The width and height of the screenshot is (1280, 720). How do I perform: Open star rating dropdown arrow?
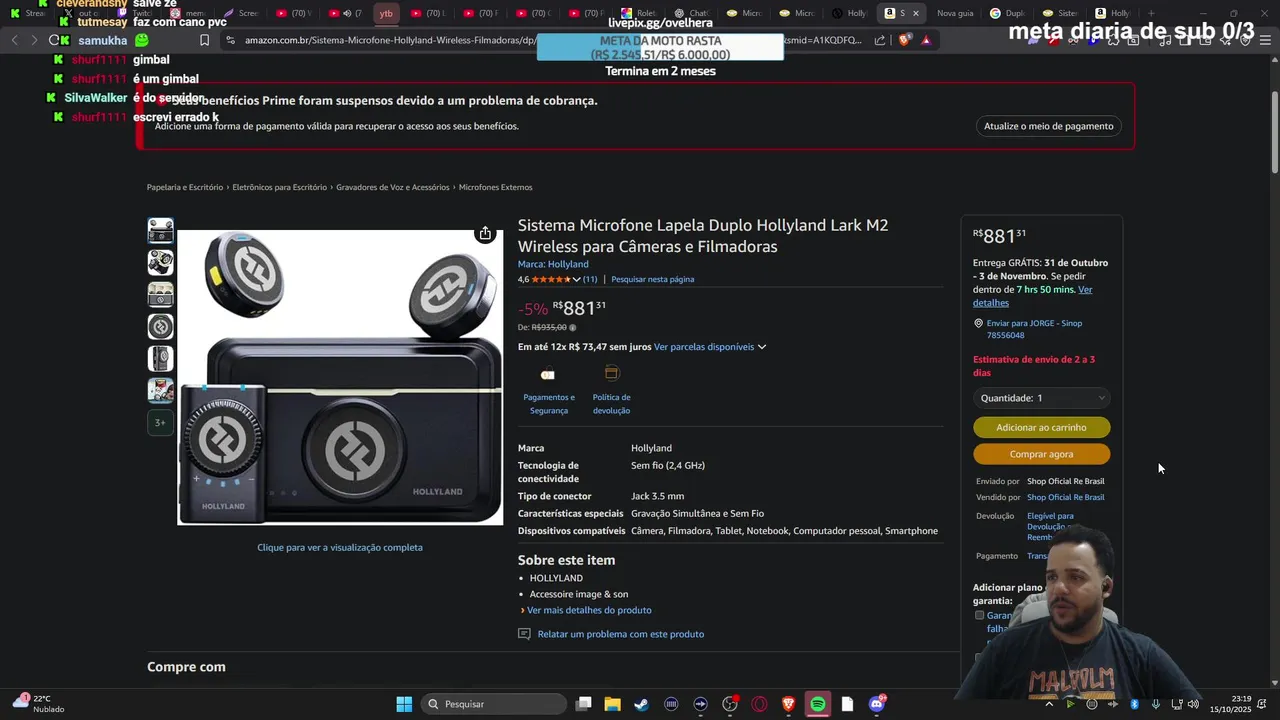576,279
